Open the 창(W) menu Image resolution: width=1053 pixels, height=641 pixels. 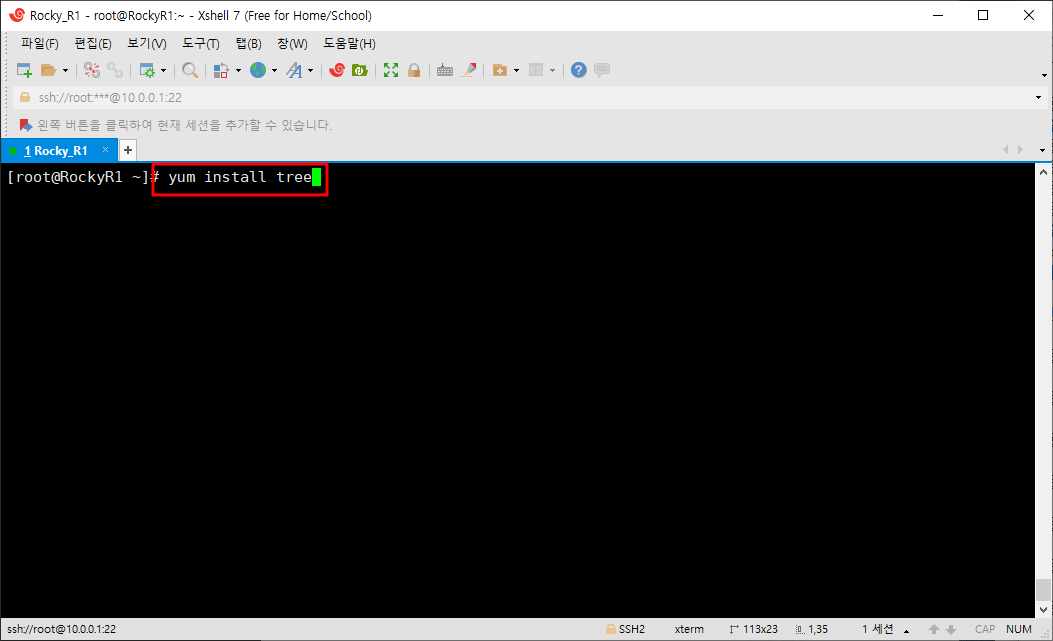[x=292, y=44]
